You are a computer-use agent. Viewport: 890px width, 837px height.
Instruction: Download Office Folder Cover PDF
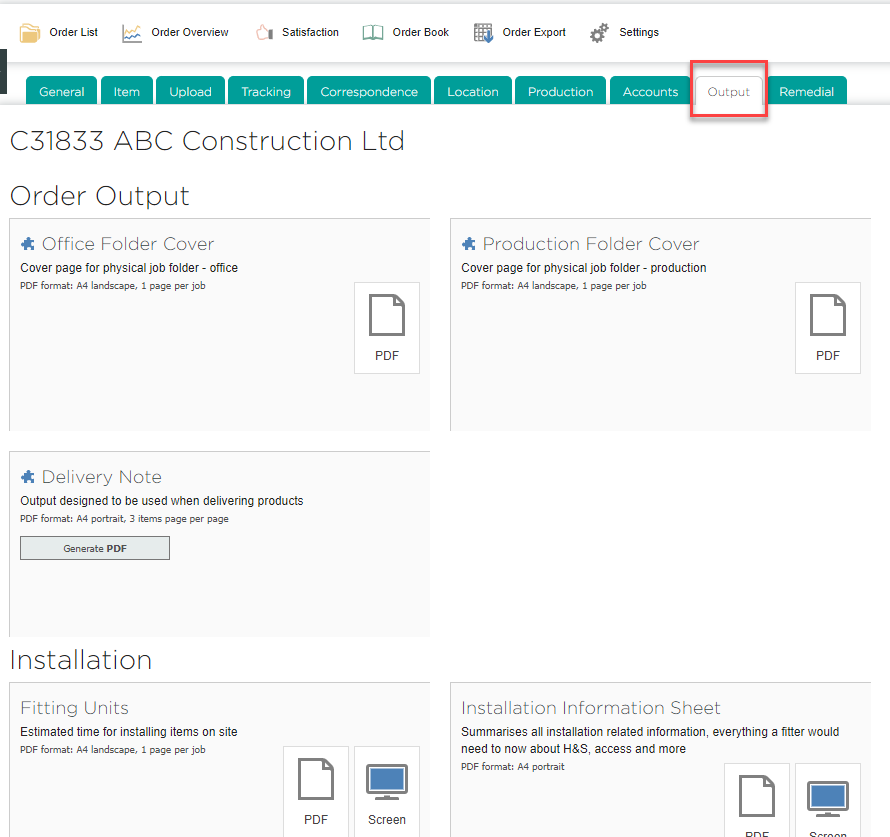pos(387,328)
